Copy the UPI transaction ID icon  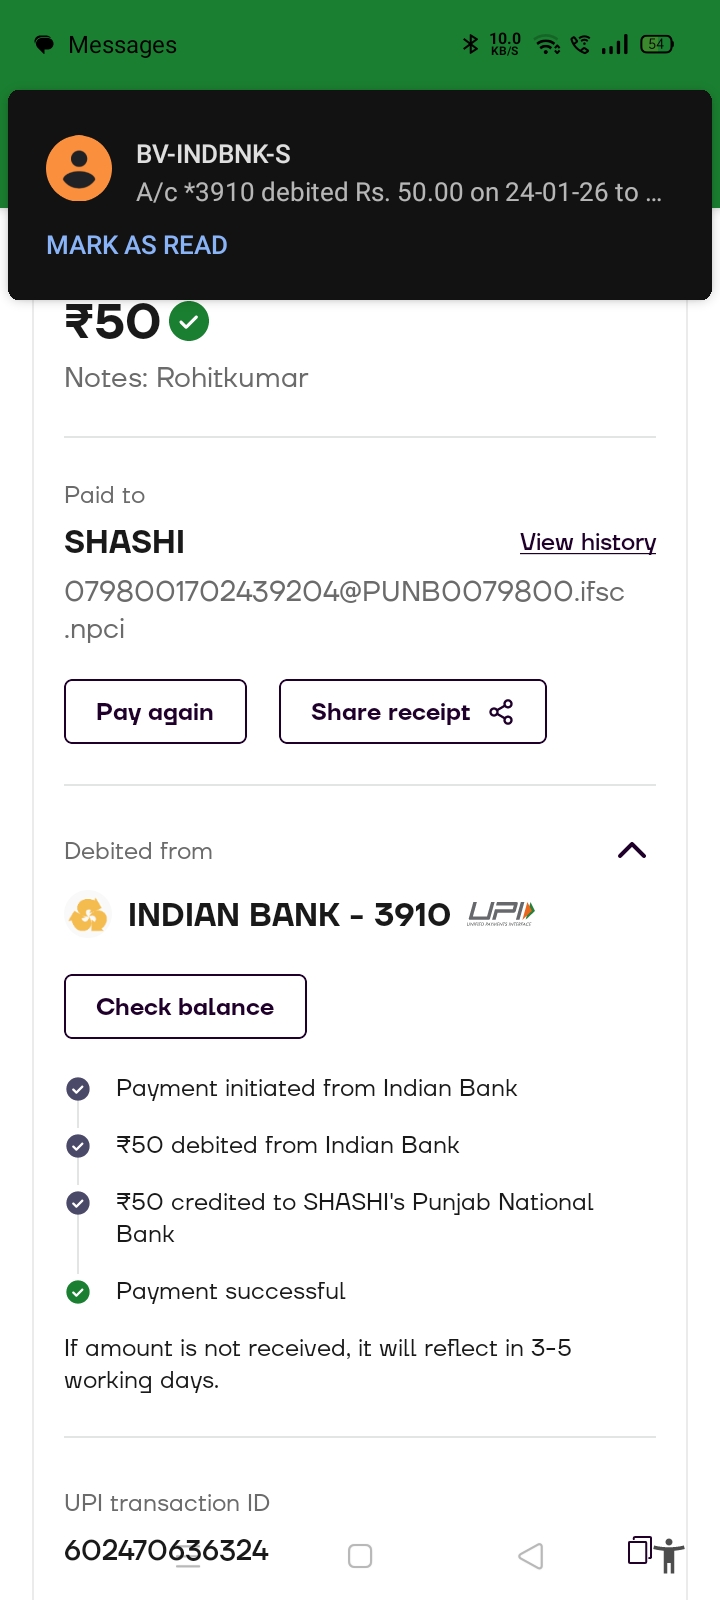tap(639, 1550)
